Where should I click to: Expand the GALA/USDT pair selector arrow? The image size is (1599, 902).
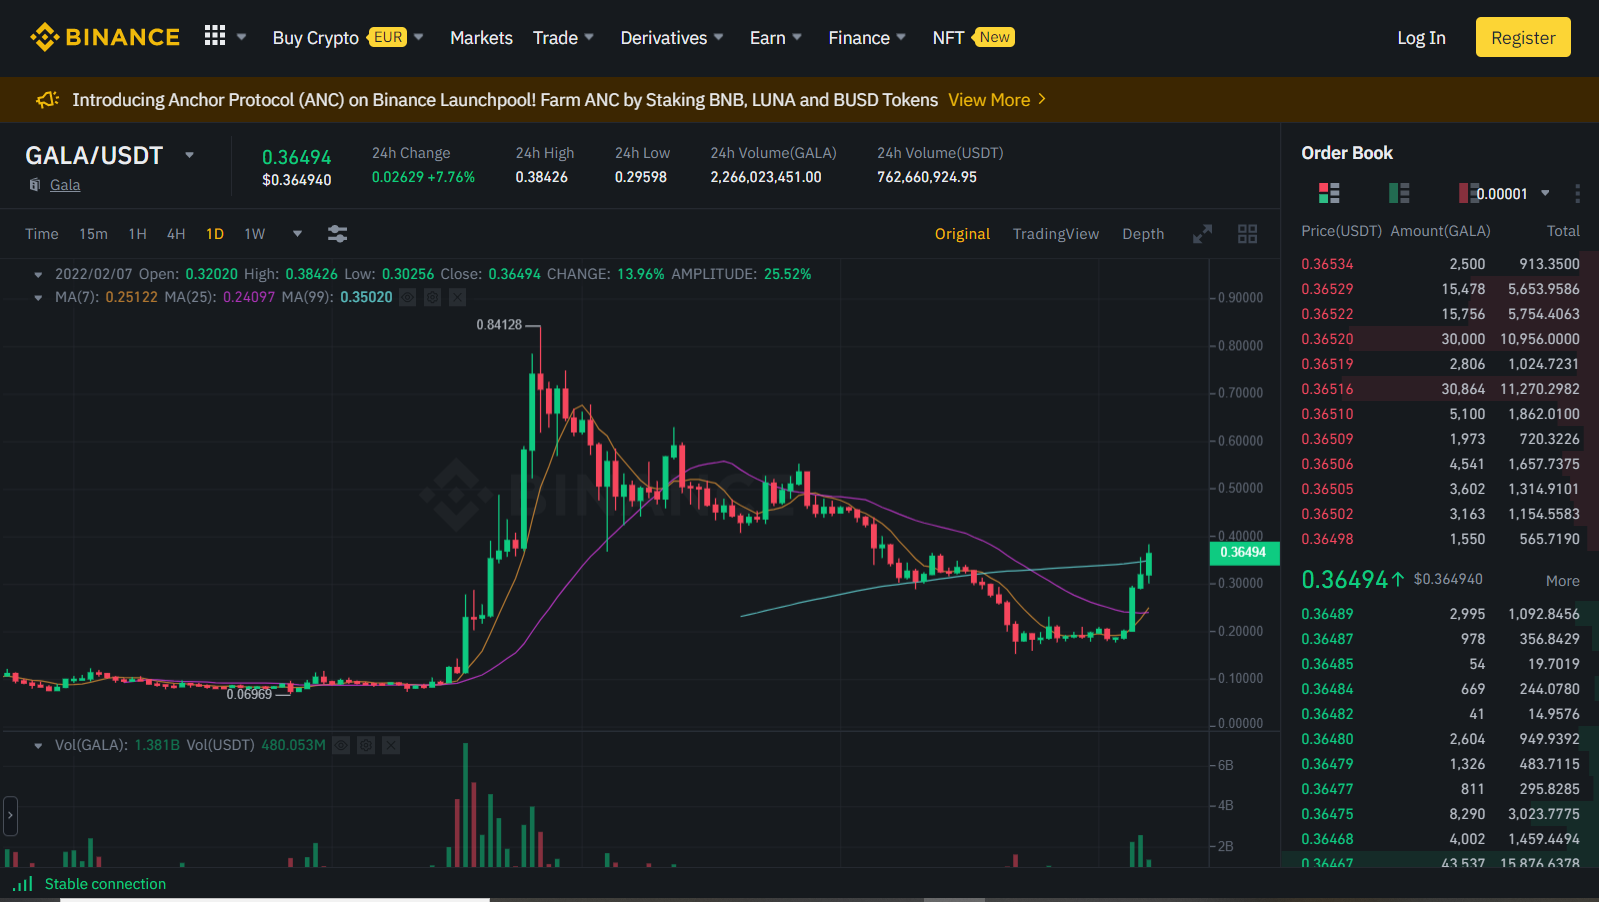pos(189,155)
